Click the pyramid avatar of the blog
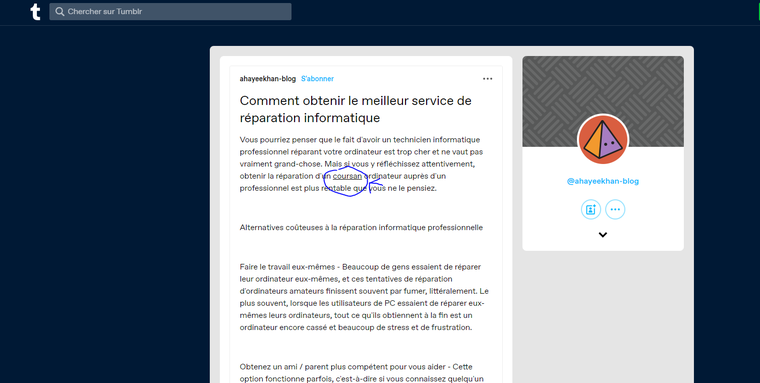 tap(603, 140)
